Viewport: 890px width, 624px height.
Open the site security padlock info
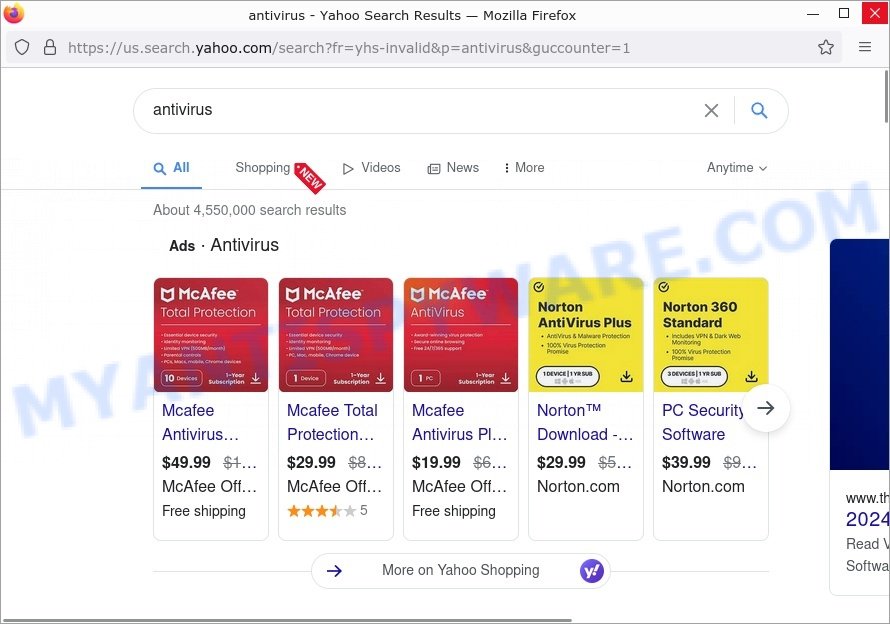pos(50,47)
